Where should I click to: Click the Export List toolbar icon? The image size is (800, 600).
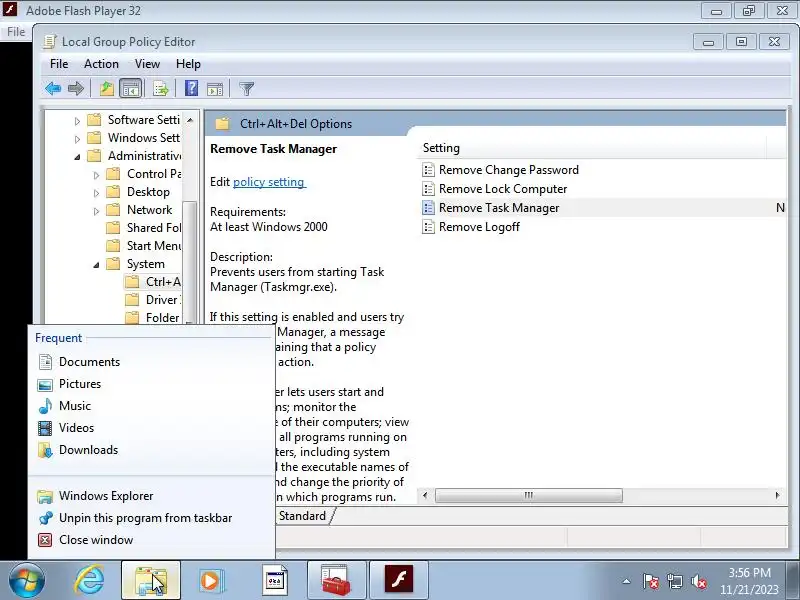pos(161,89)
